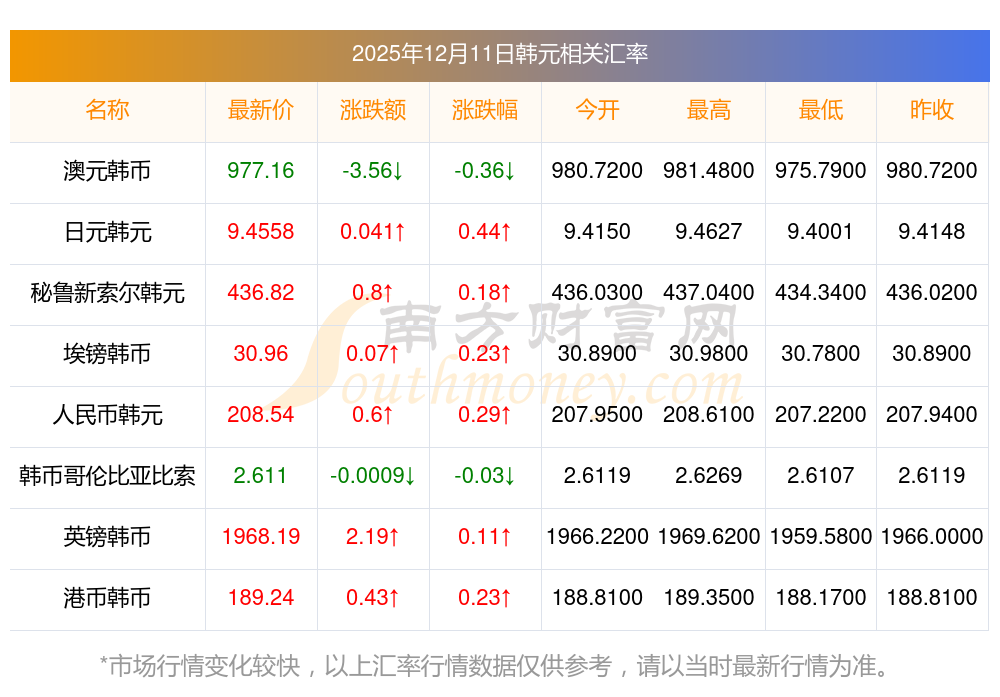Select the low value 30.7800

tap(821, 353)
